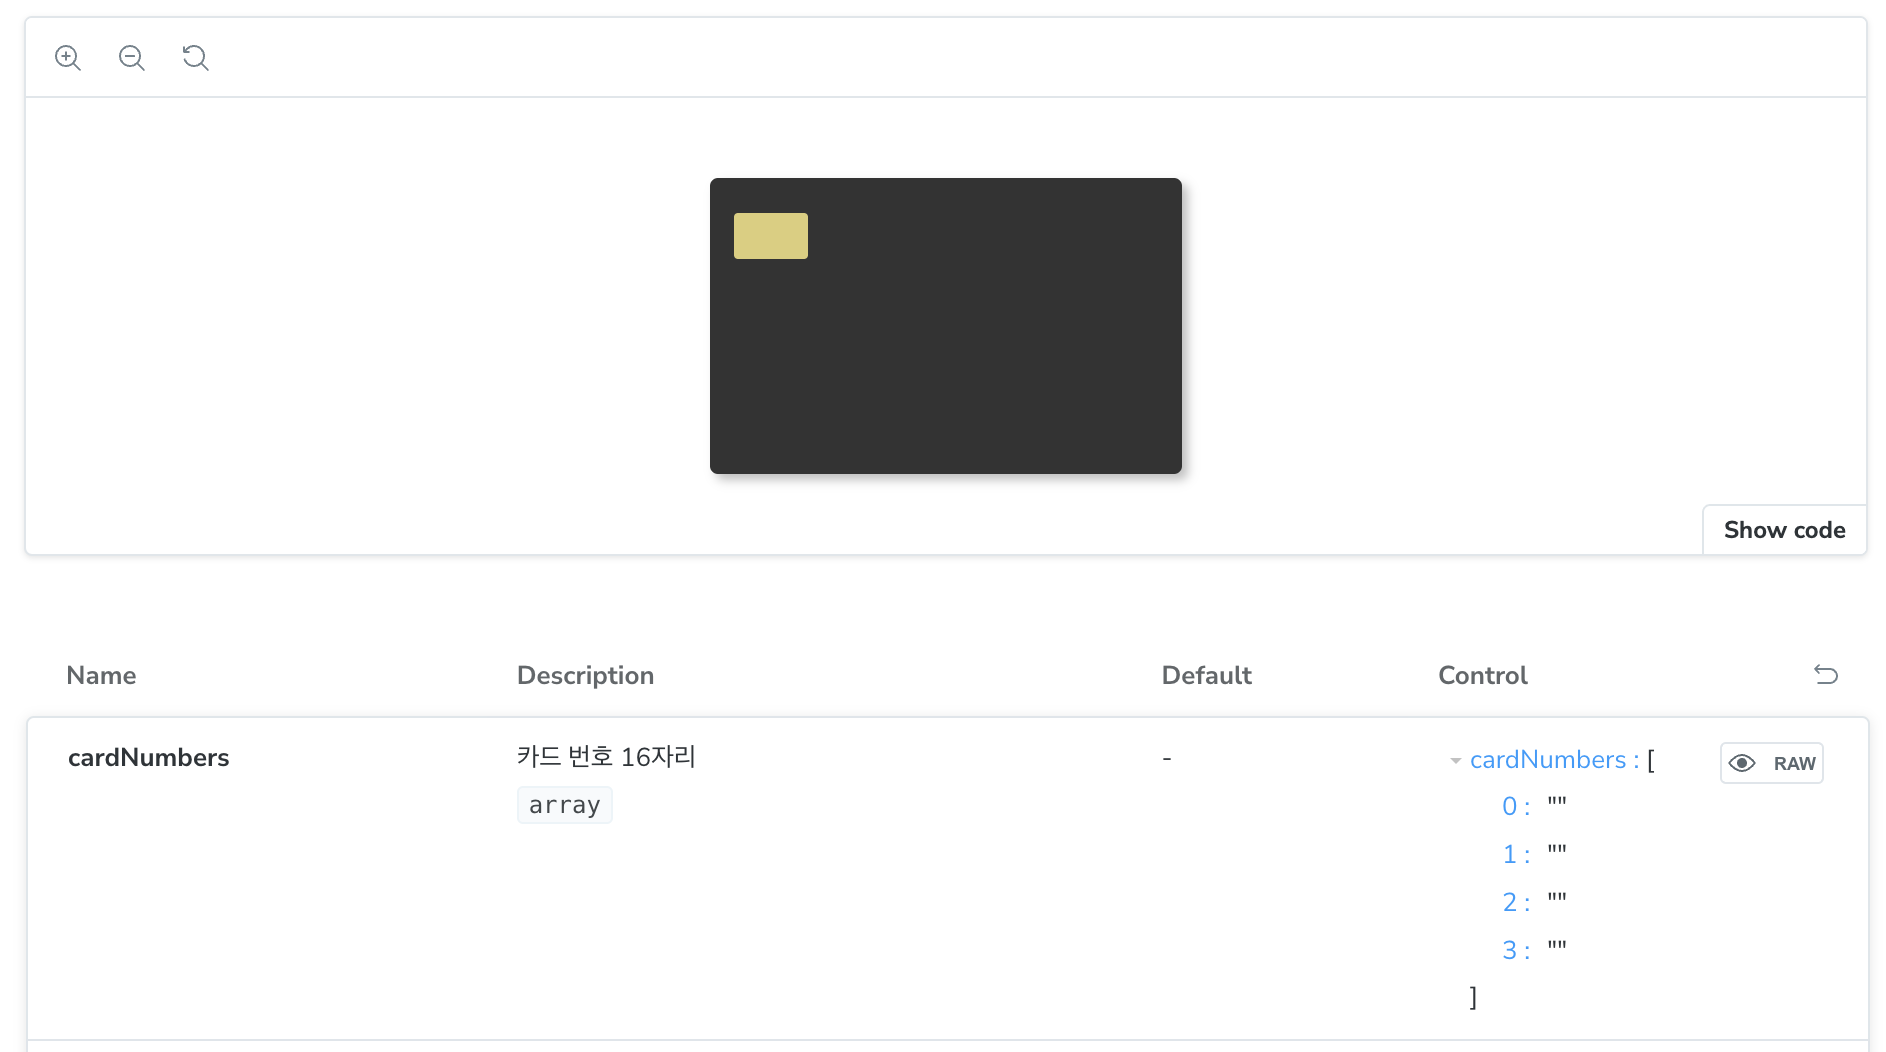Viewport: 1886px width, 1052px height.
Task: Click the Control column header
Action: (x=1483, y=675)
